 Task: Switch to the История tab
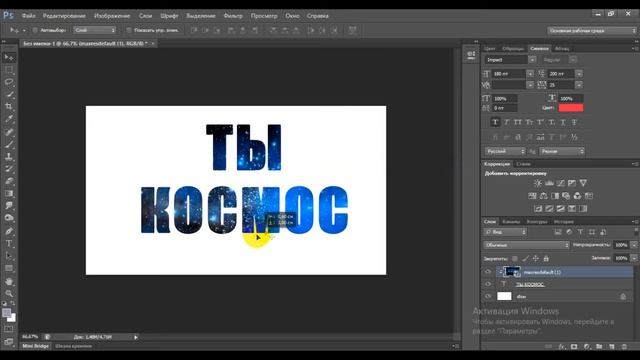tap(564, 222)
